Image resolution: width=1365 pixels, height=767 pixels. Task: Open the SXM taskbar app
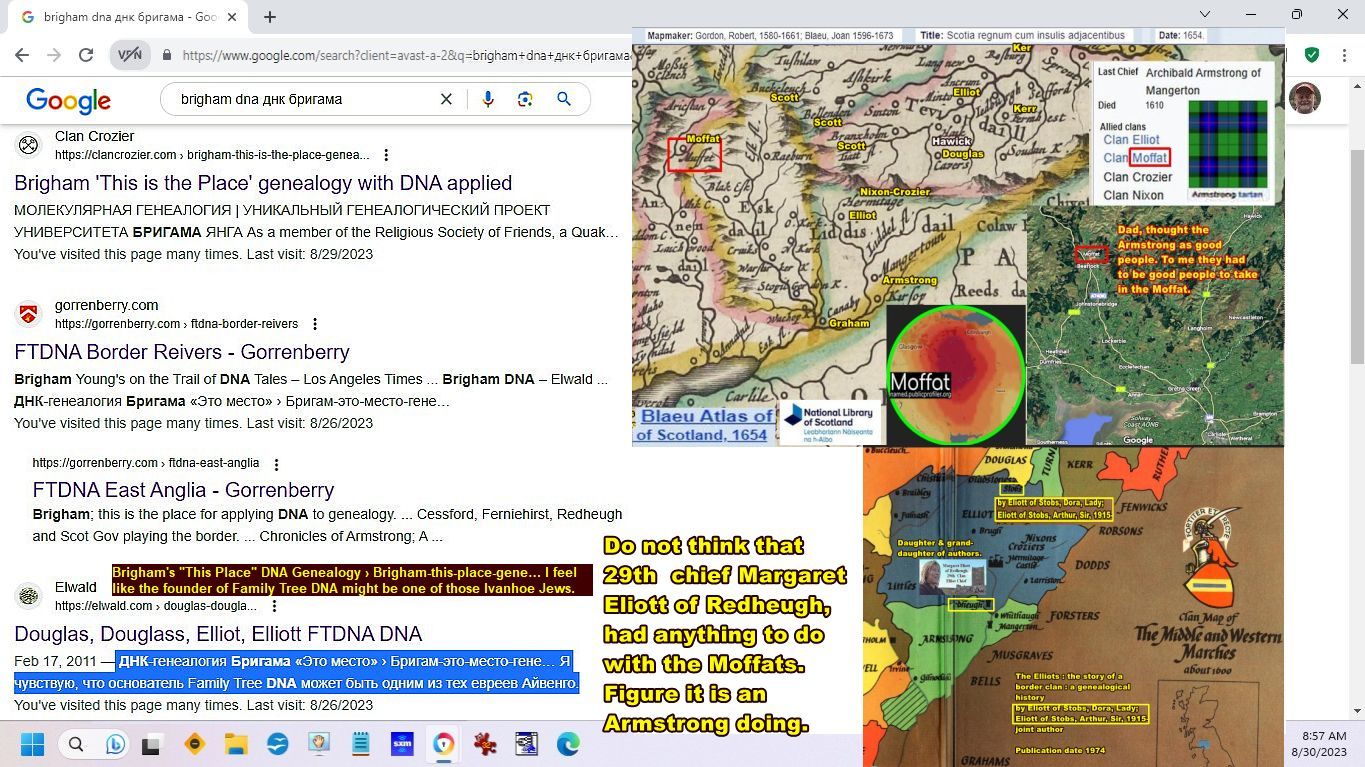coord(402,744)
